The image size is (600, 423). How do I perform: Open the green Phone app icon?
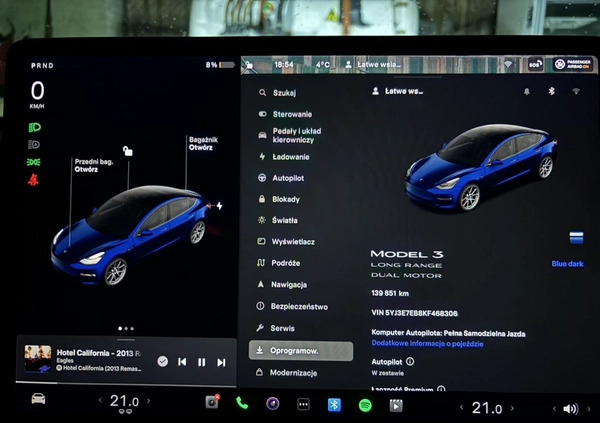[x=242, y=403]
